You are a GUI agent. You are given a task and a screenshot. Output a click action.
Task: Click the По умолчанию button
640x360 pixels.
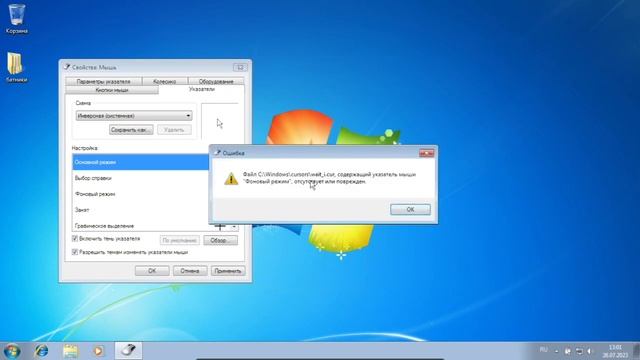180,240
